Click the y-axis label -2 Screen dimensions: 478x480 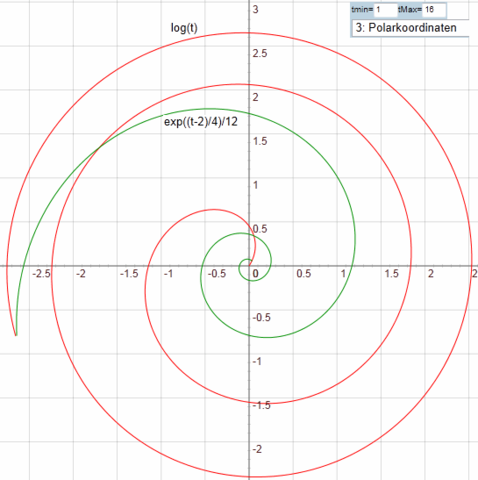click(x=257, y=449)
